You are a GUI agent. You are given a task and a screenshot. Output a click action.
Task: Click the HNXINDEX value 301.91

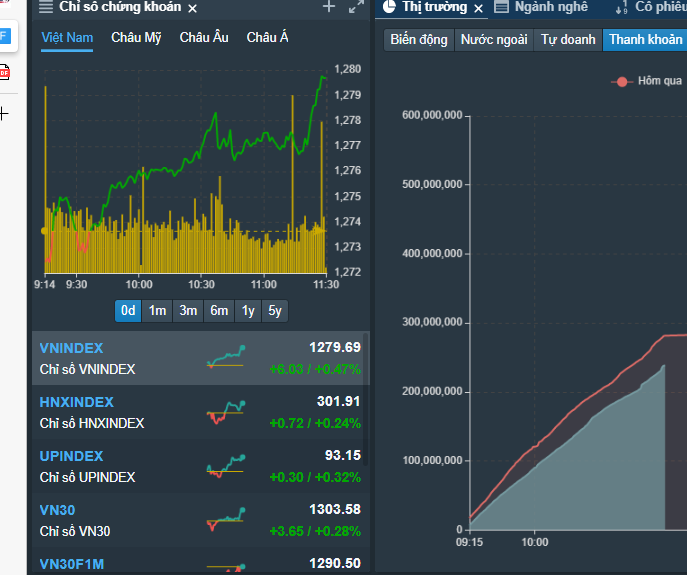coord(338,401)
